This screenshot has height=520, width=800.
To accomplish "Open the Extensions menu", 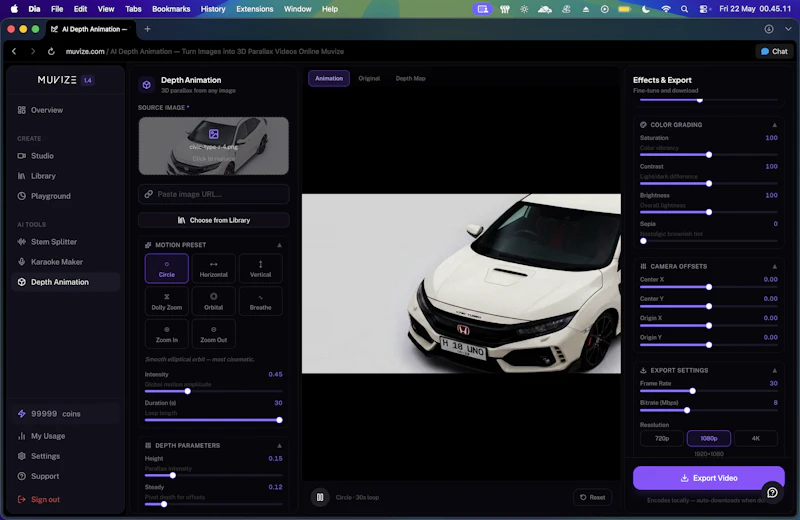I will coord(255,9).
